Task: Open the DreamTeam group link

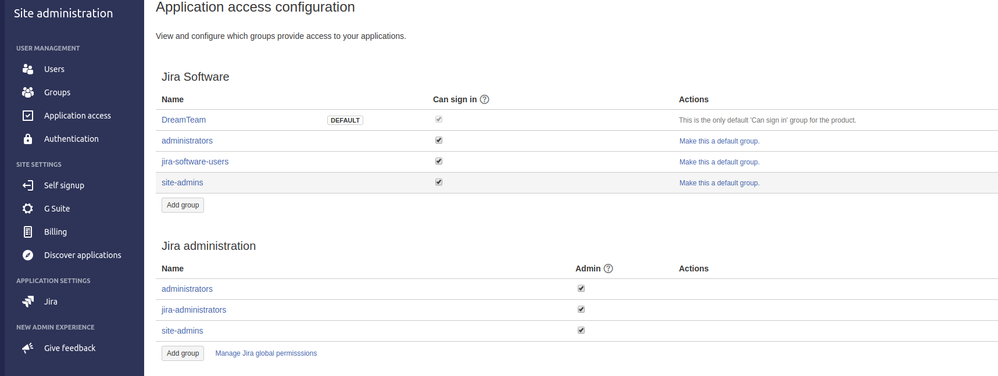Action: tap(183, 120)
